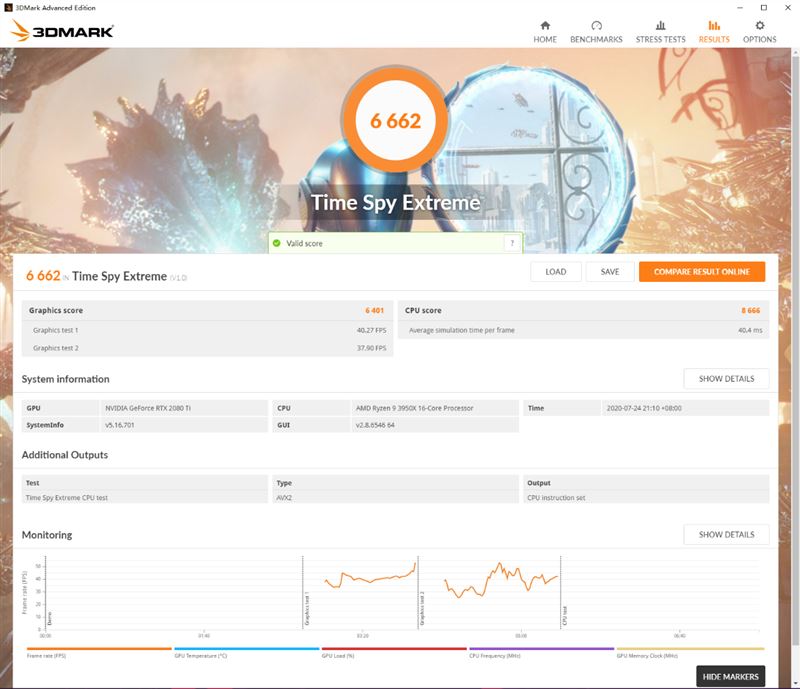The height and width of the screenshot is (689, 800).
Task: Toggle the GPU Load red legend
Action: [x=394, y=653]
